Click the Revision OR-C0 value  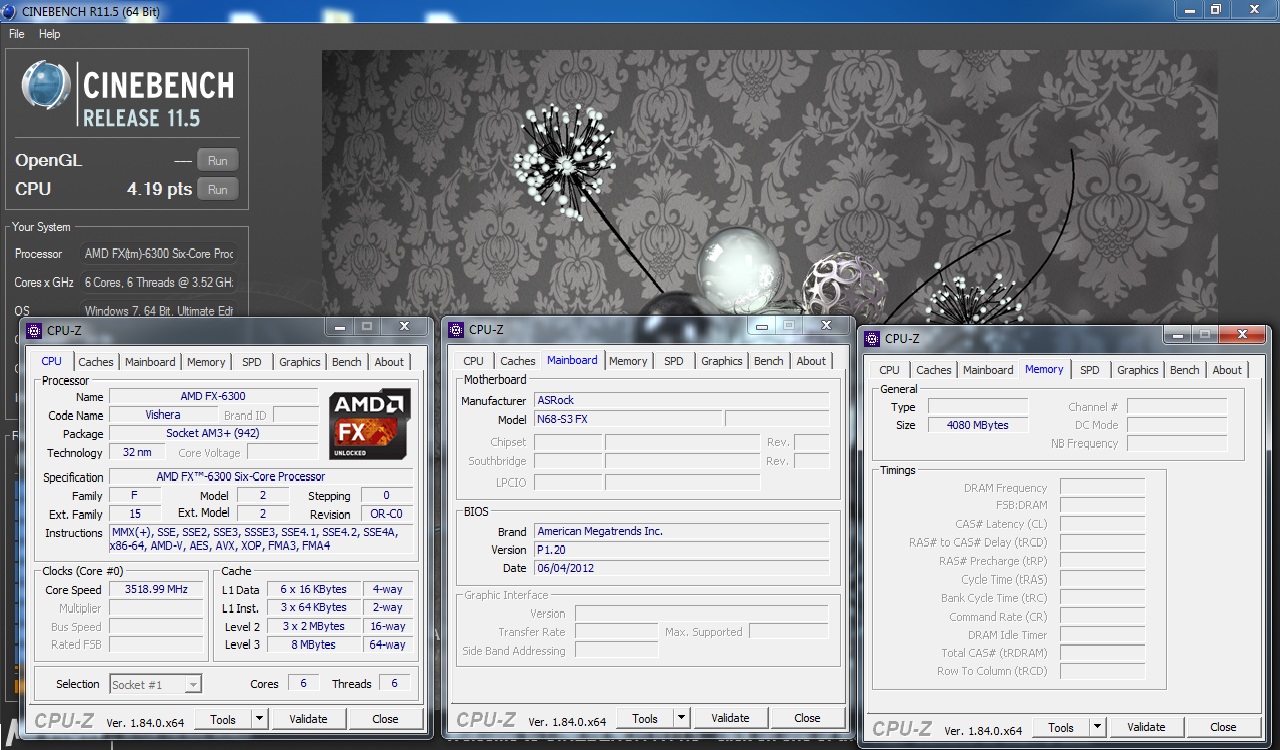(386, 514)
